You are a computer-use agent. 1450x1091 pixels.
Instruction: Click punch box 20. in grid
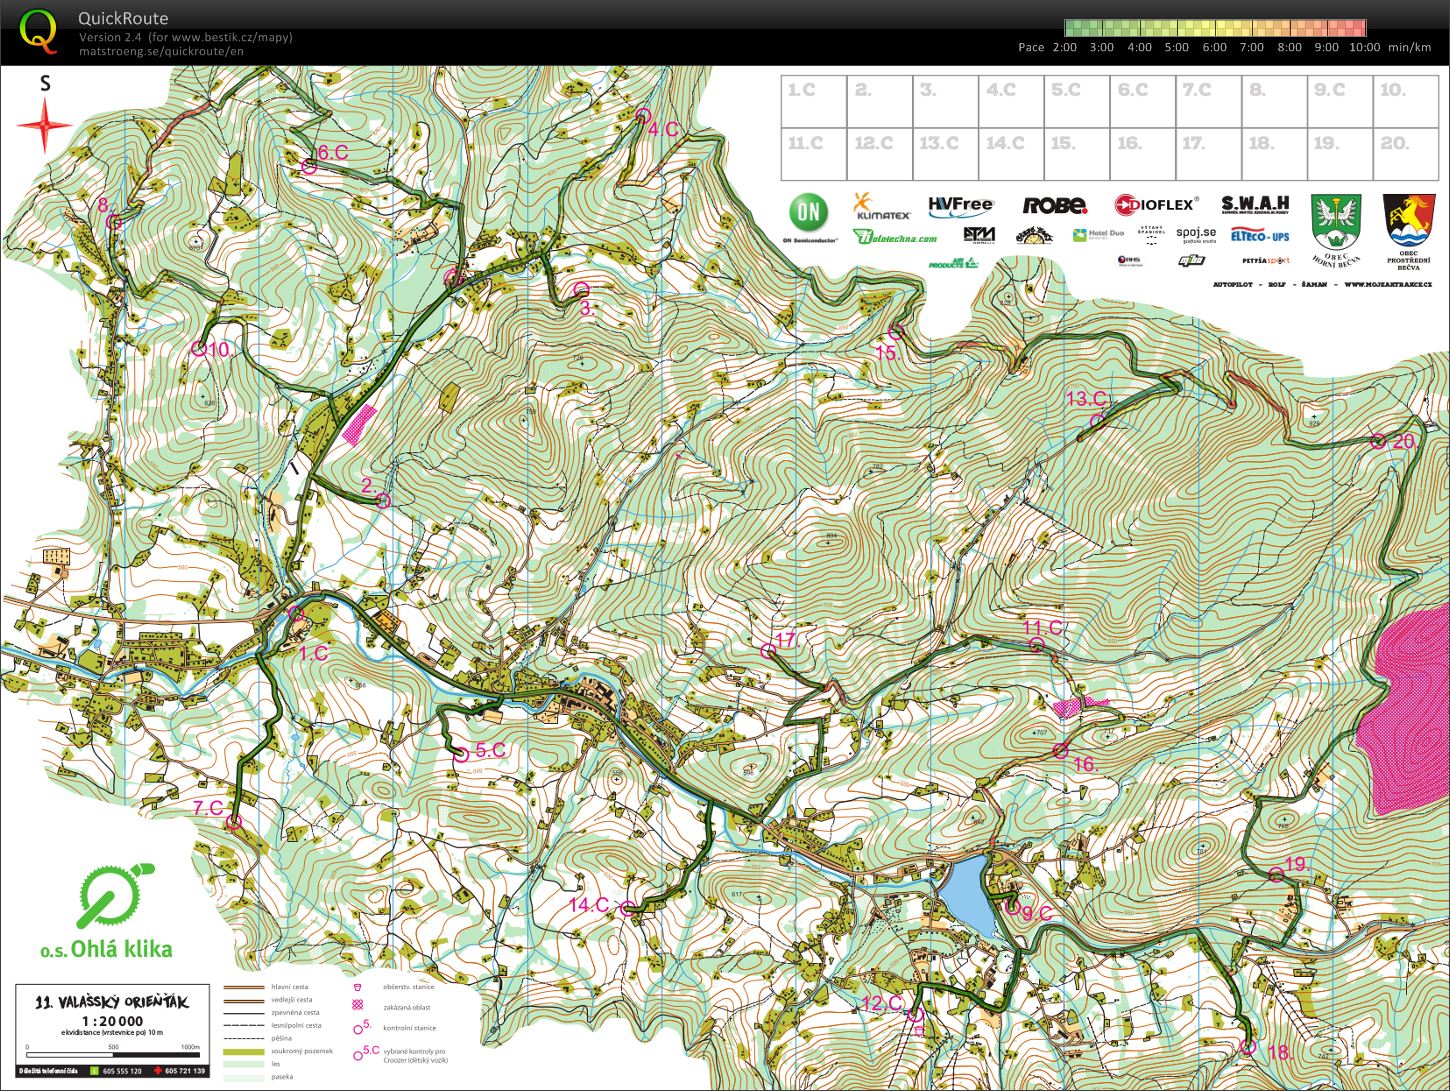(x=1405, y=101)
